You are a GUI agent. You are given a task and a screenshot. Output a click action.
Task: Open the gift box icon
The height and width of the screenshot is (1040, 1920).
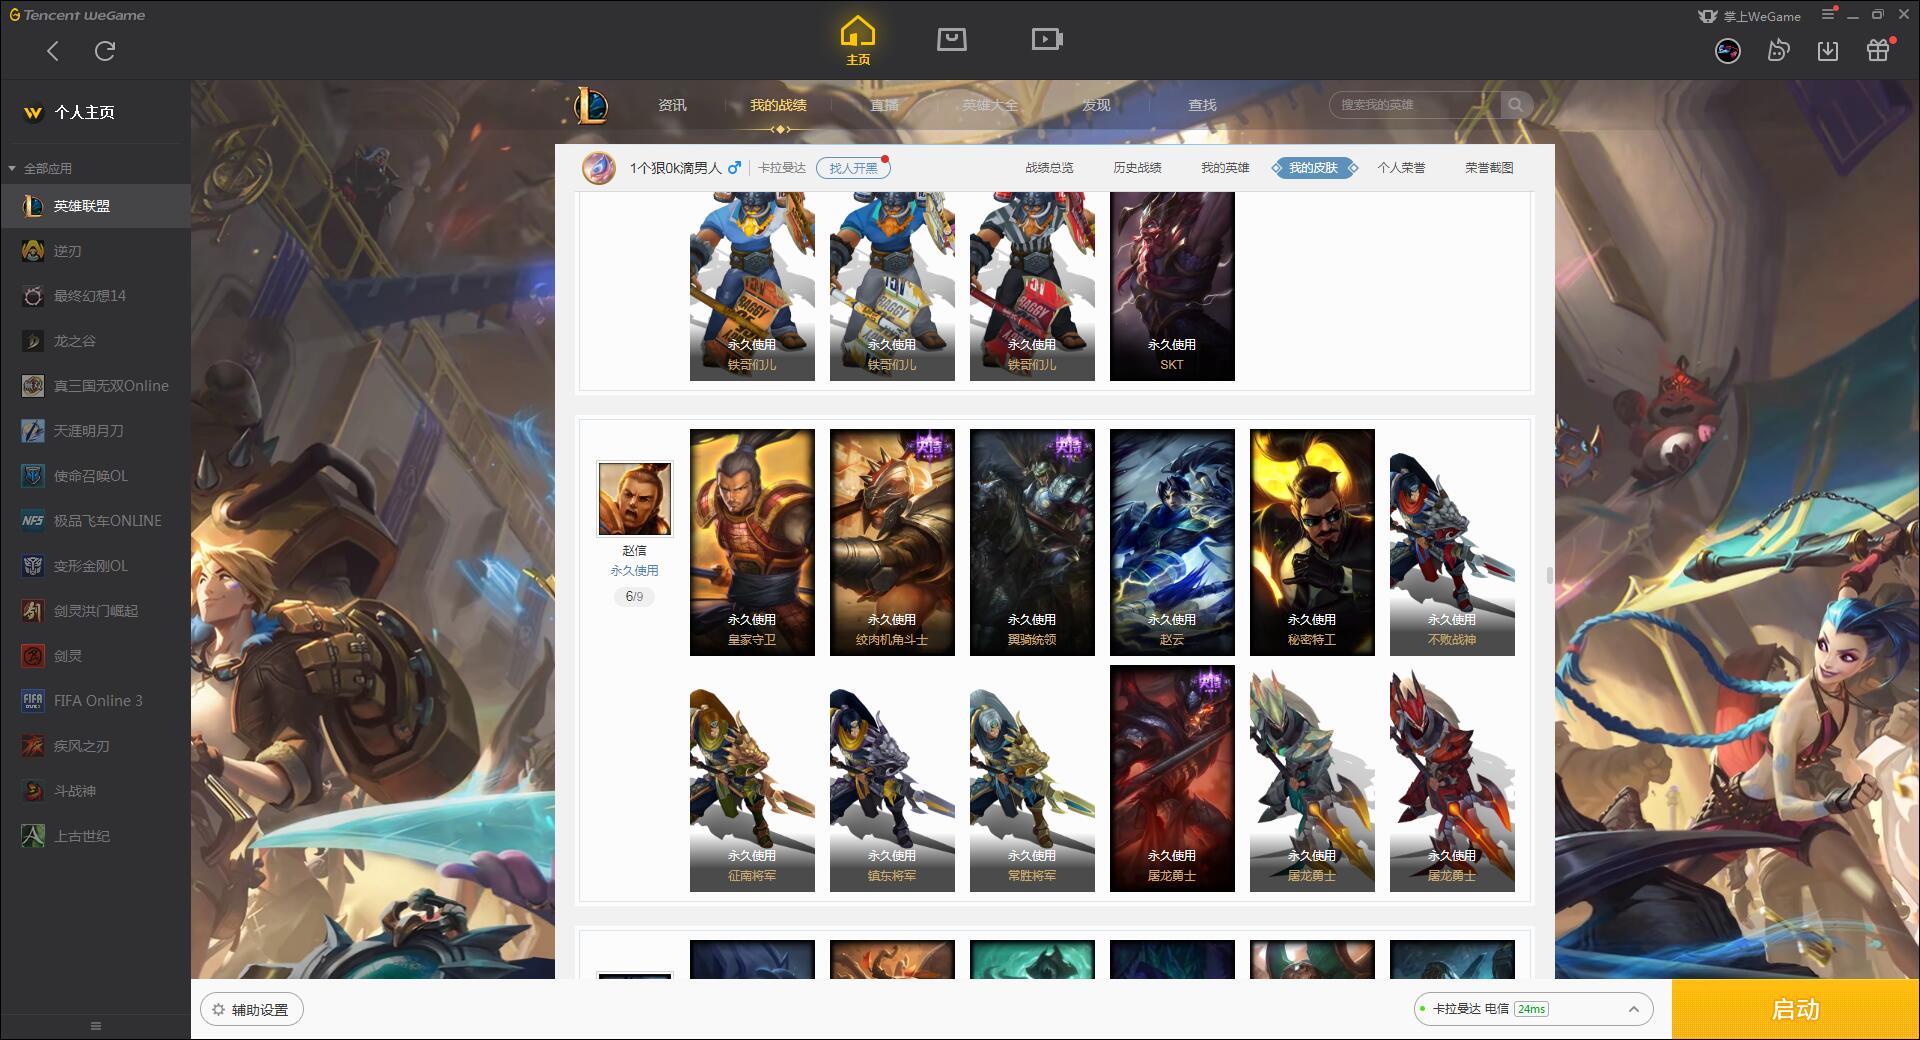tap(1878, 50)
